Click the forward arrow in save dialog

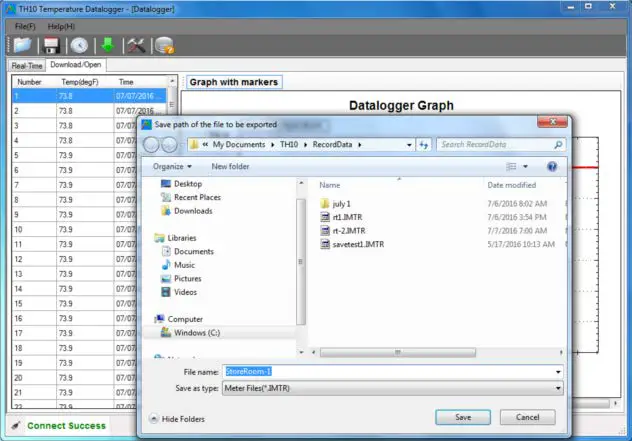(169, 145)
